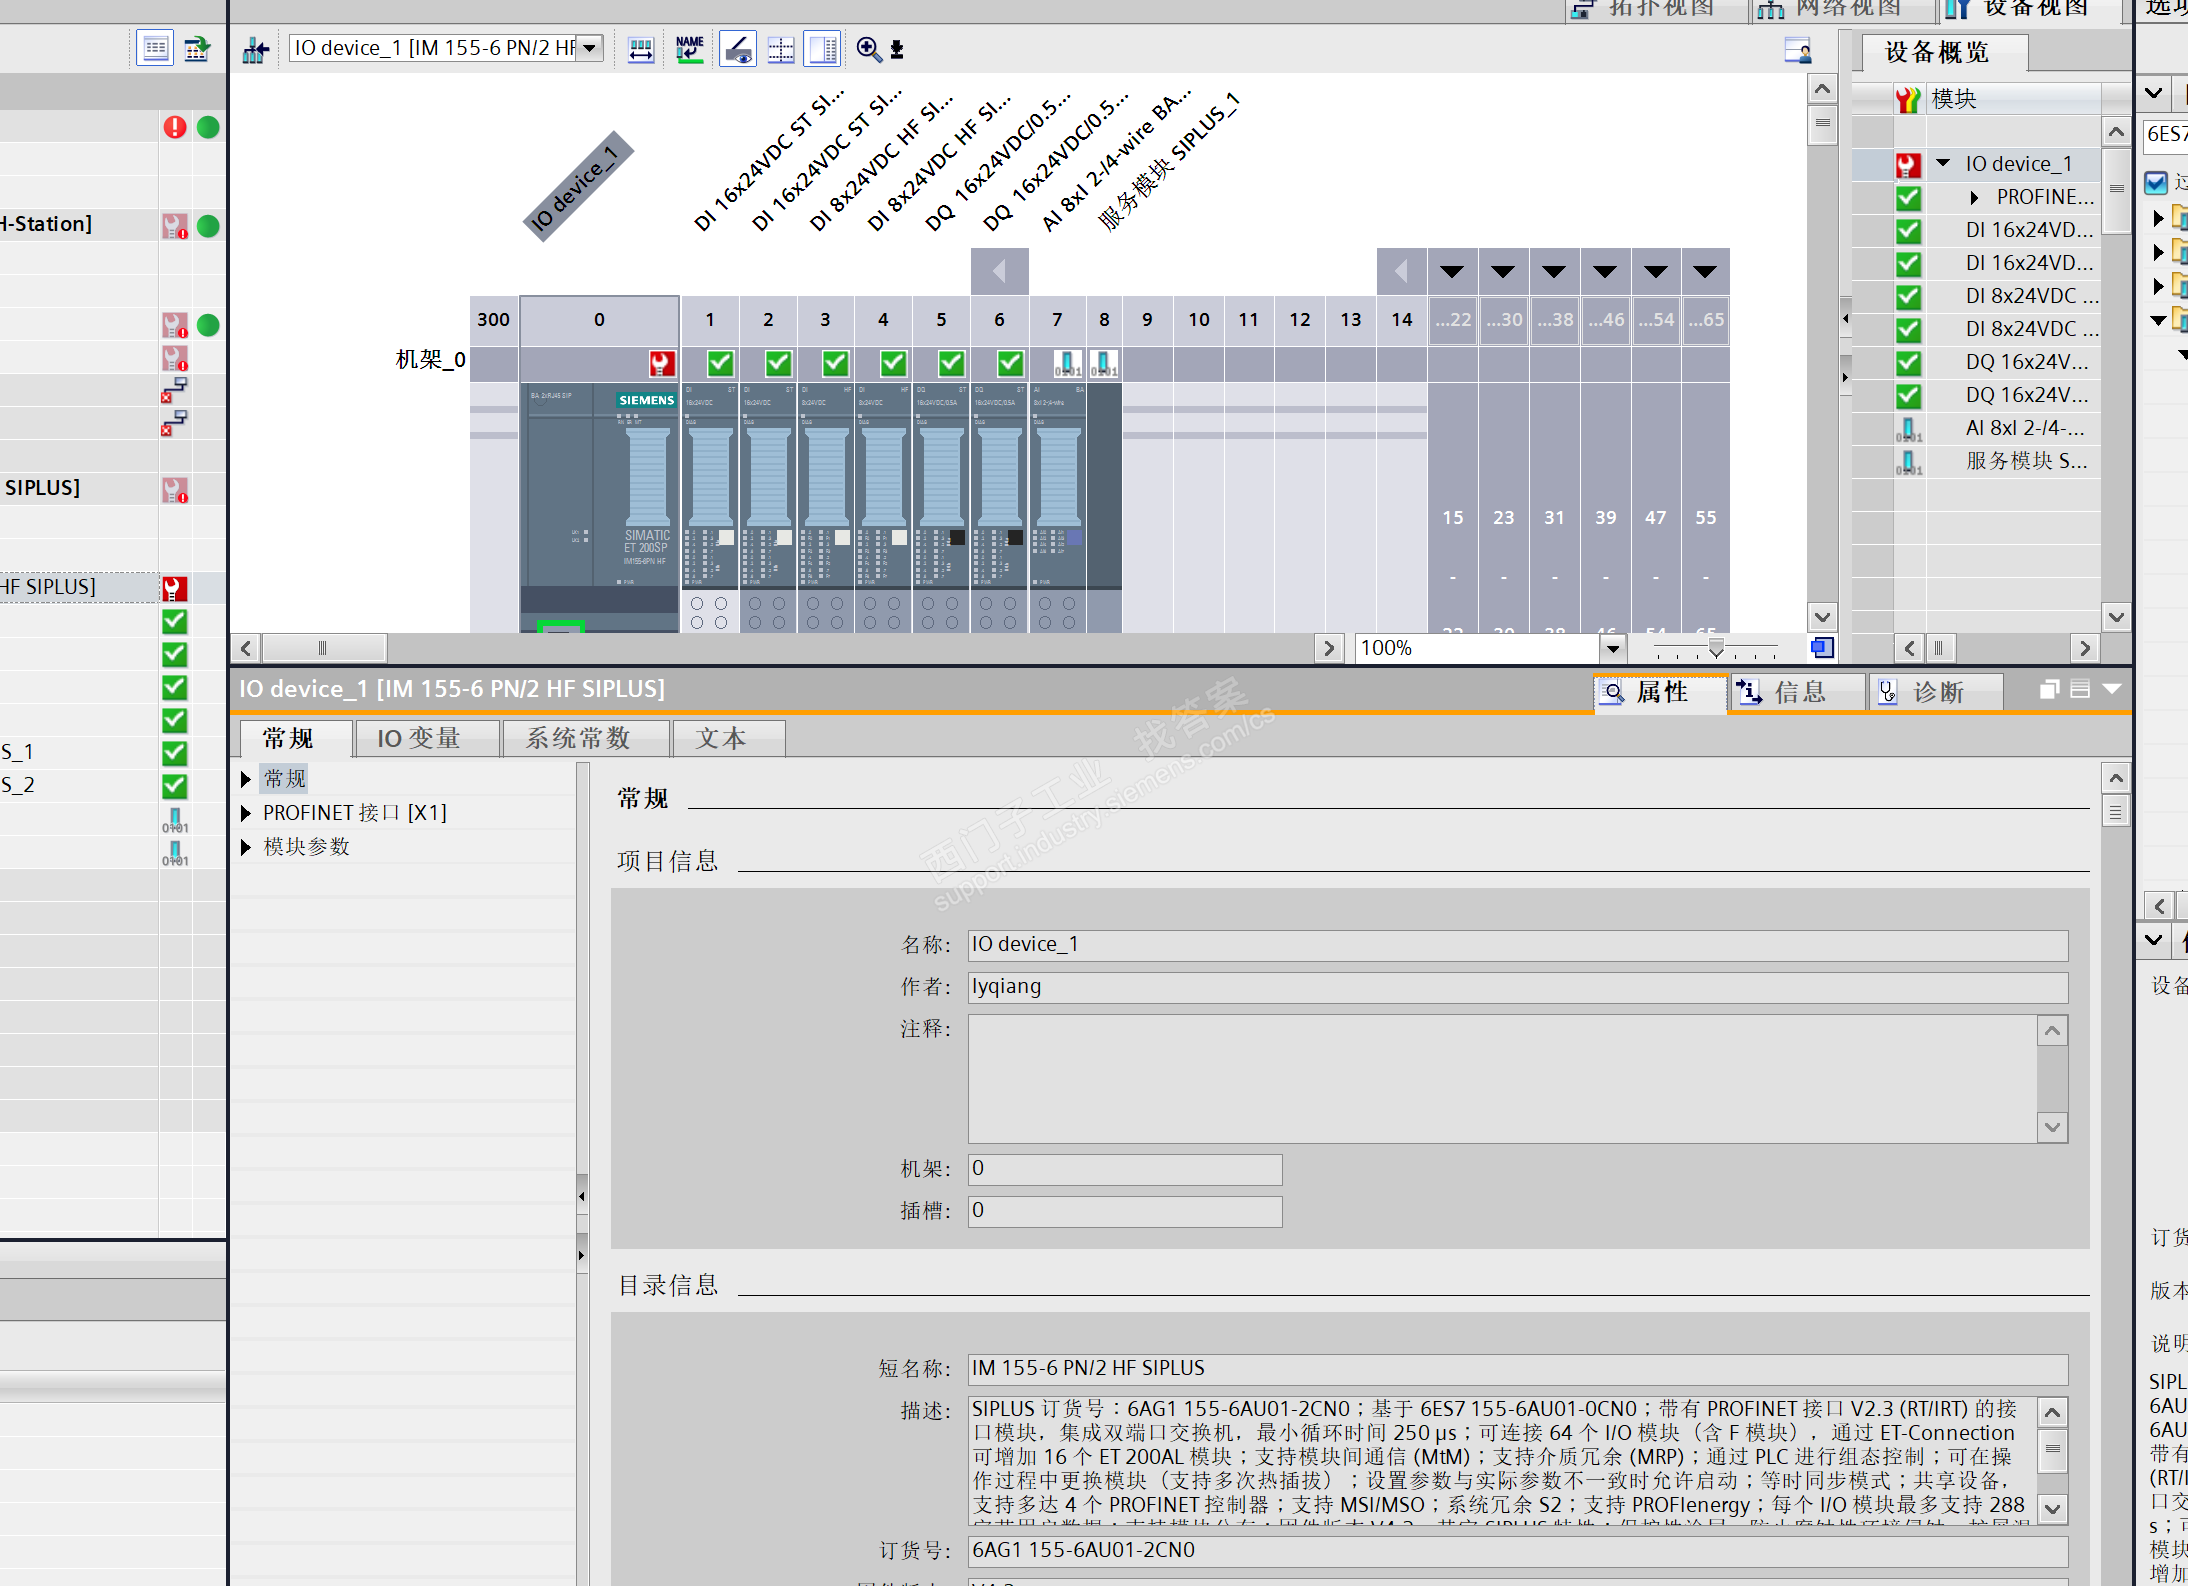Click the slot 0 error status icon
The image size is (2188, 1586).
tap(661, 363)
